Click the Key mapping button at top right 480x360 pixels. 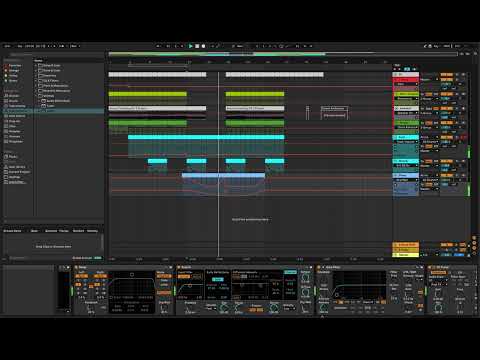pyautogui.click(x=436, y=46)
